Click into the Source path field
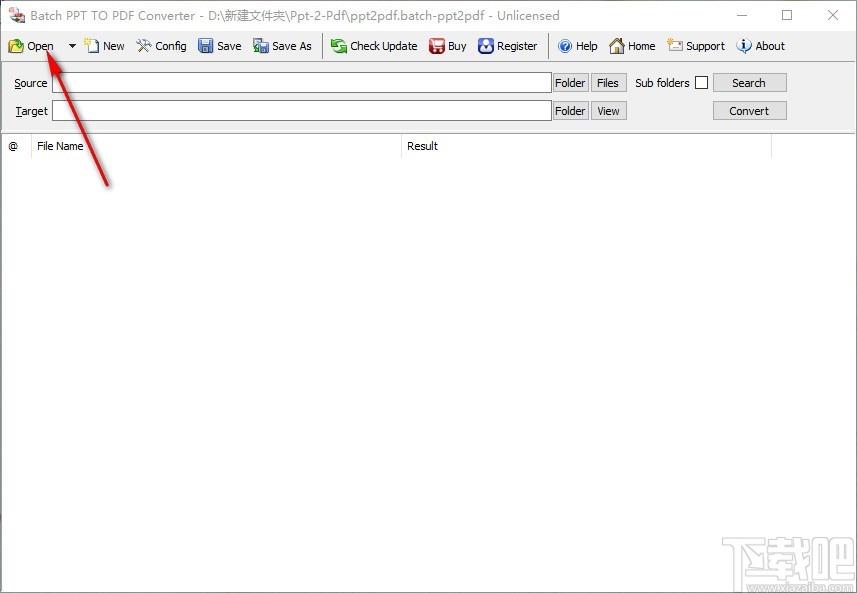The width and height of the screenshot is (857, 593). (302, 83)
